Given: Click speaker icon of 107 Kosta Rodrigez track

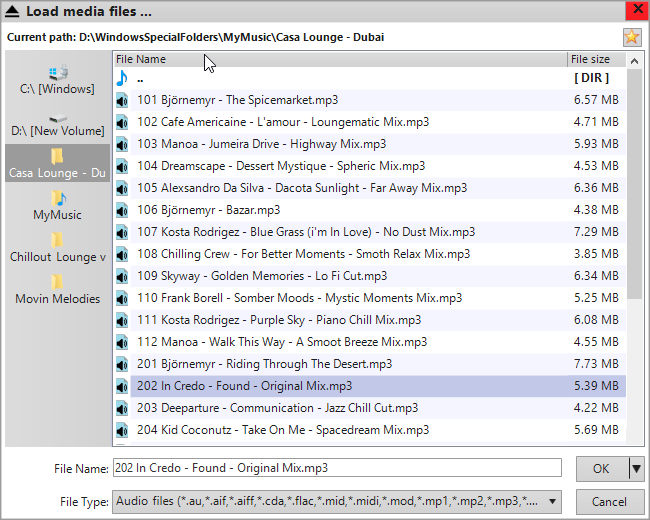Looking at the screenshot, I should (x=122, y=232).
